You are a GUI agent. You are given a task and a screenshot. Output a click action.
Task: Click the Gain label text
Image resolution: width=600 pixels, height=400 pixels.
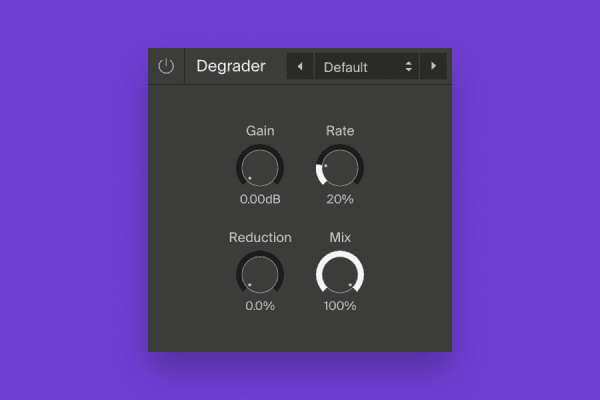click(260, 131)
